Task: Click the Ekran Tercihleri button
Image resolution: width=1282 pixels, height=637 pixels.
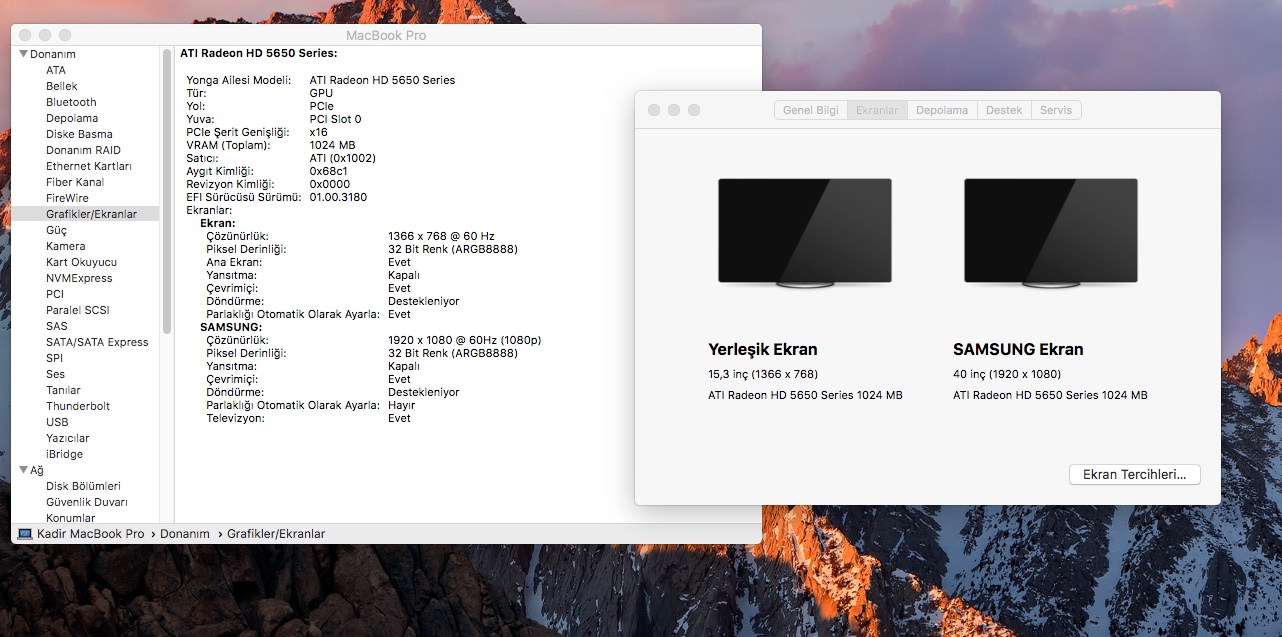Action: [x=1134, y=475]
